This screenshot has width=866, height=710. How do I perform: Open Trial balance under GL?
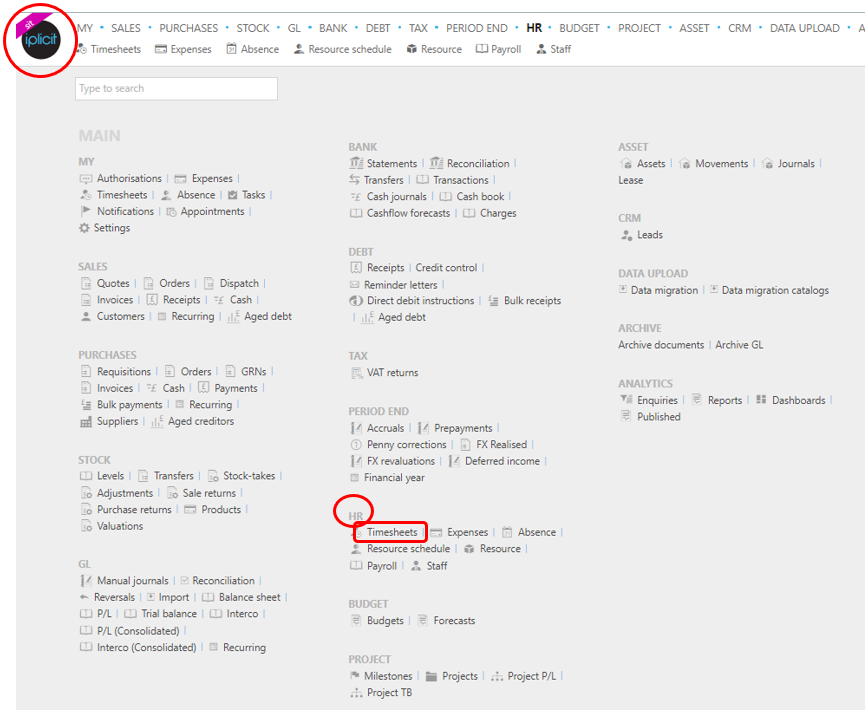tap(168, 614)
